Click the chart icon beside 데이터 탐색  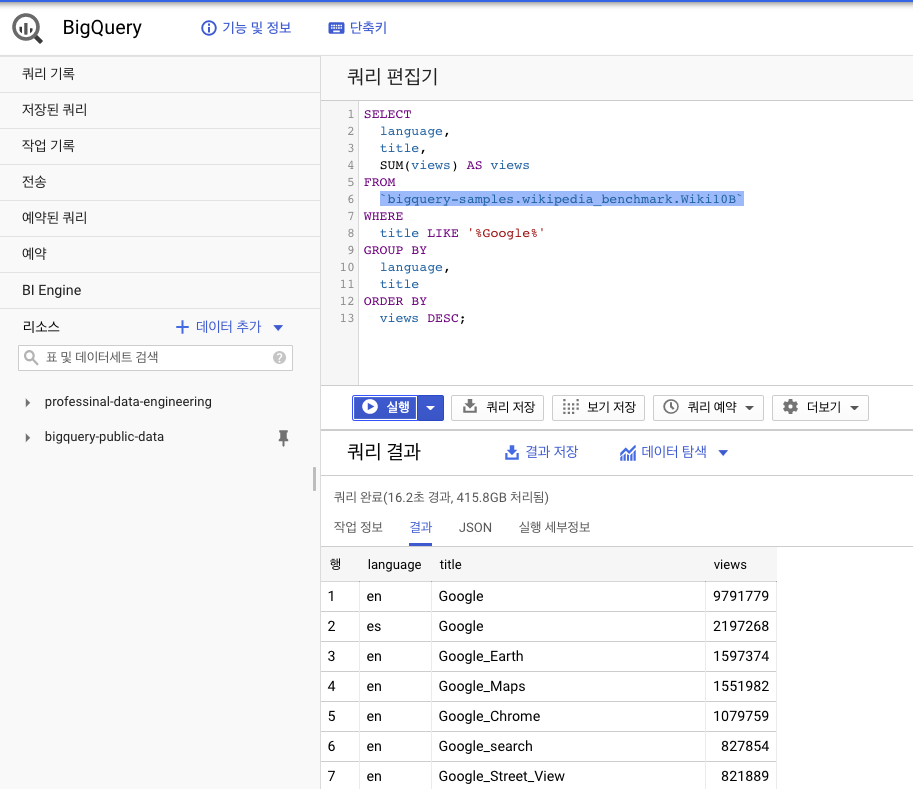click(628, 452)
